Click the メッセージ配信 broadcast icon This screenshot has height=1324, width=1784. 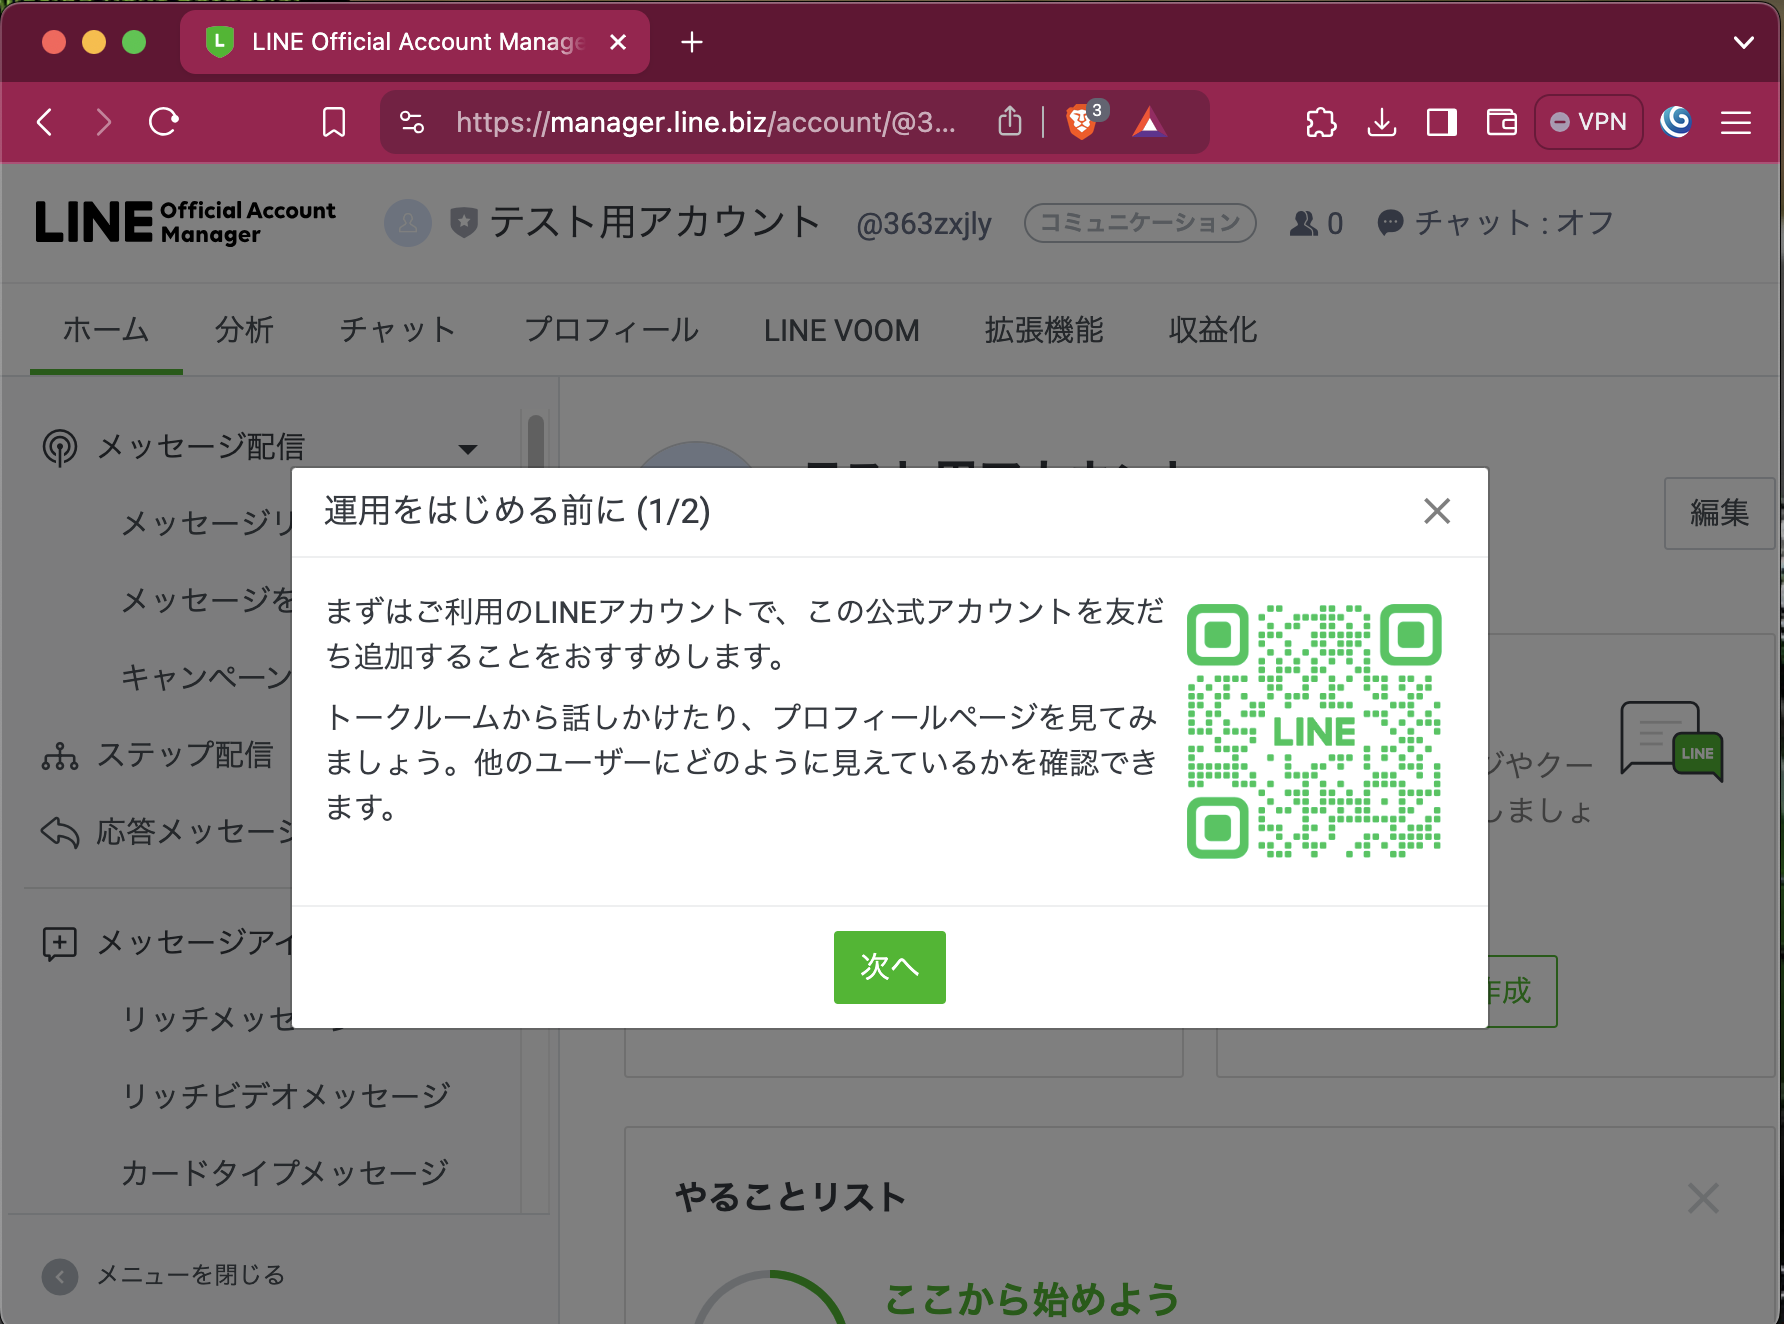point(60,447)
